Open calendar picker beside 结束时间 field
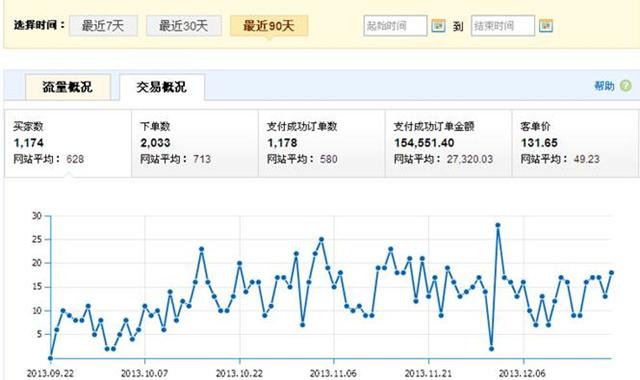 [546, 26]
